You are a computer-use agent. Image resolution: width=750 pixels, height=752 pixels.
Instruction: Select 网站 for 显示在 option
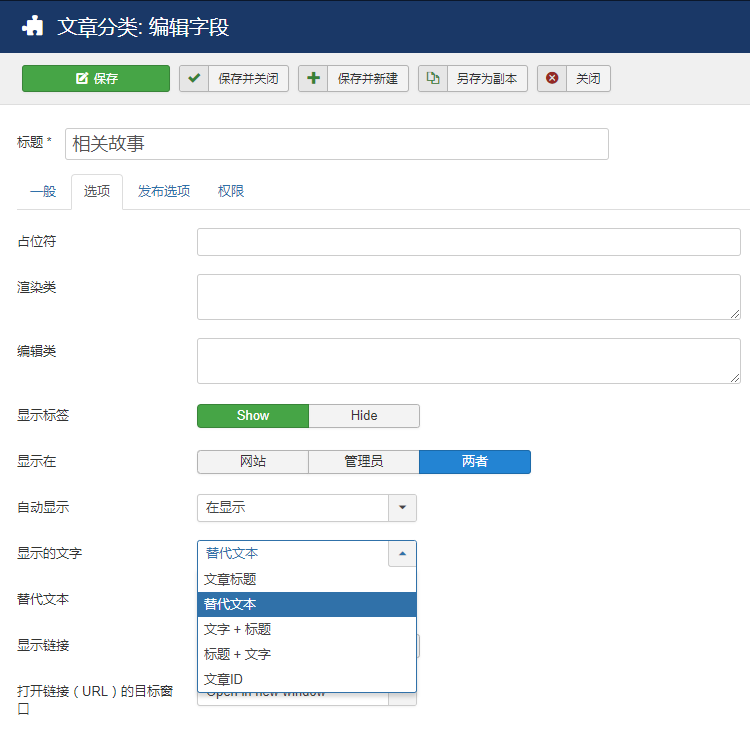coord(253,462)
